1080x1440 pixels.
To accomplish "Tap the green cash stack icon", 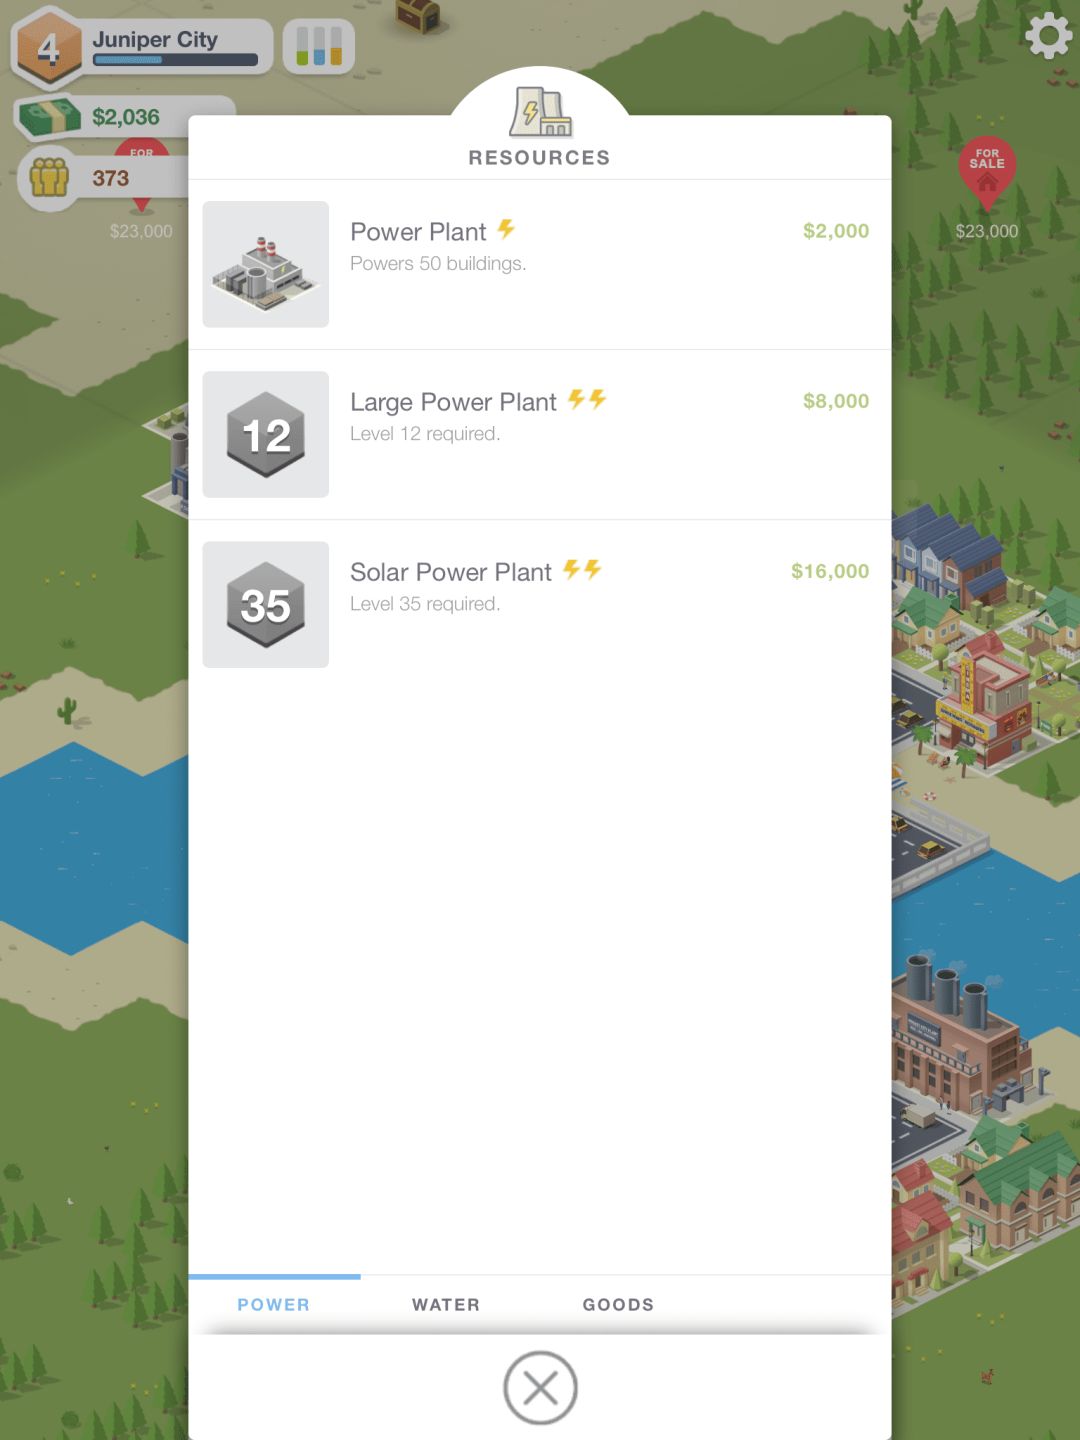I will (x=48, y=116).
